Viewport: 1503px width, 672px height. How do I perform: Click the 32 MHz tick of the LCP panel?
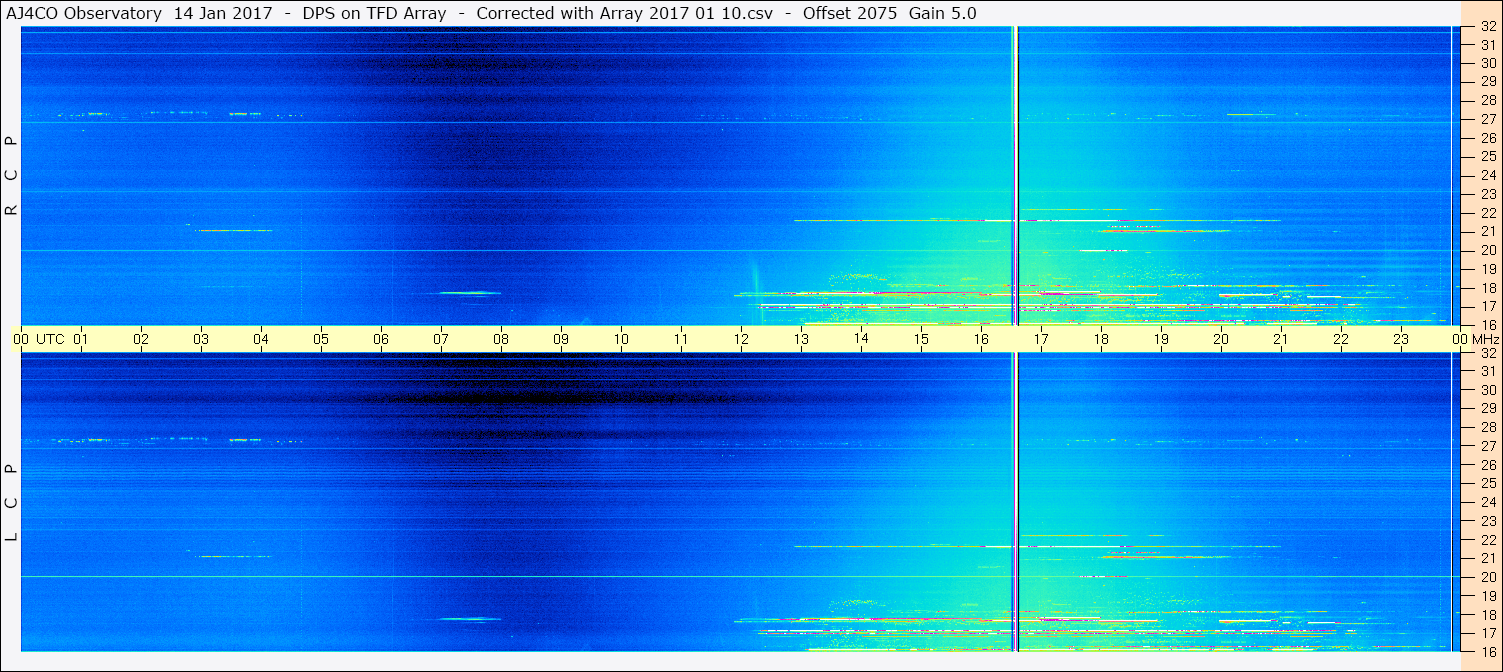[x=1488, y=353]
